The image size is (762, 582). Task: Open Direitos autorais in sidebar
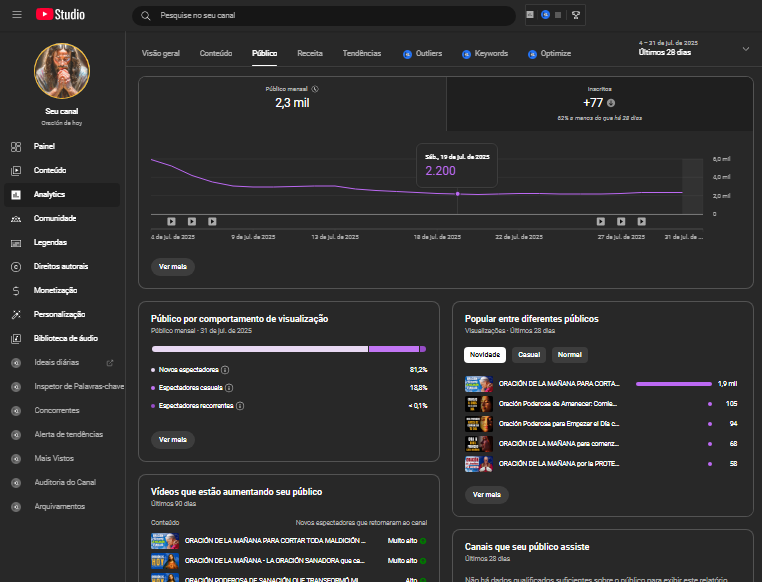62,266
